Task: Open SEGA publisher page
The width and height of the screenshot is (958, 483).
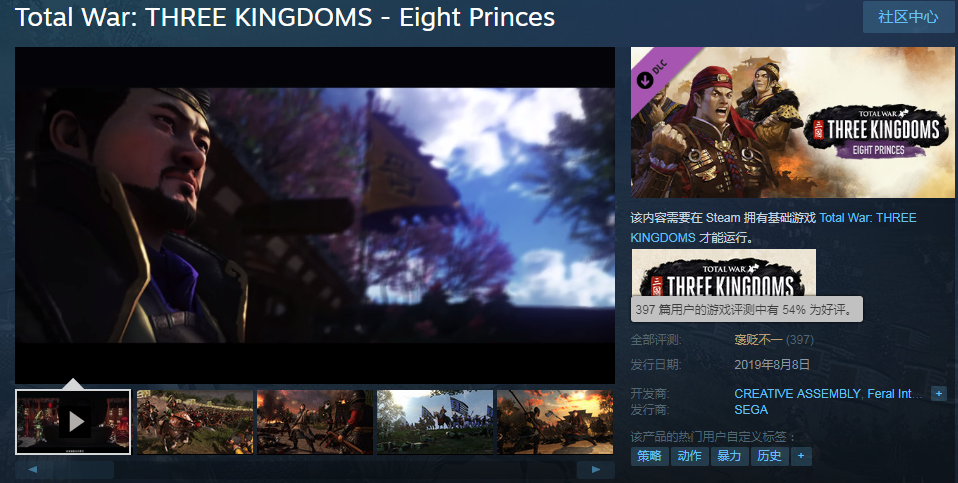Action: coord(751,410)
